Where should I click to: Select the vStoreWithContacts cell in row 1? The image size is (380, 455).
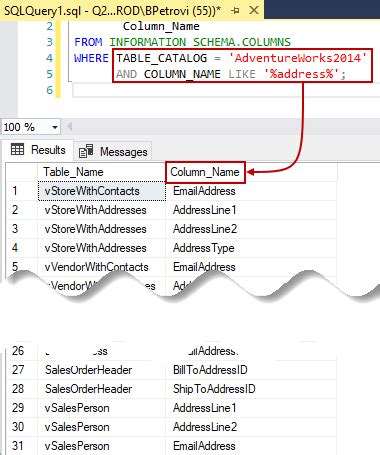tap(102, 191)
